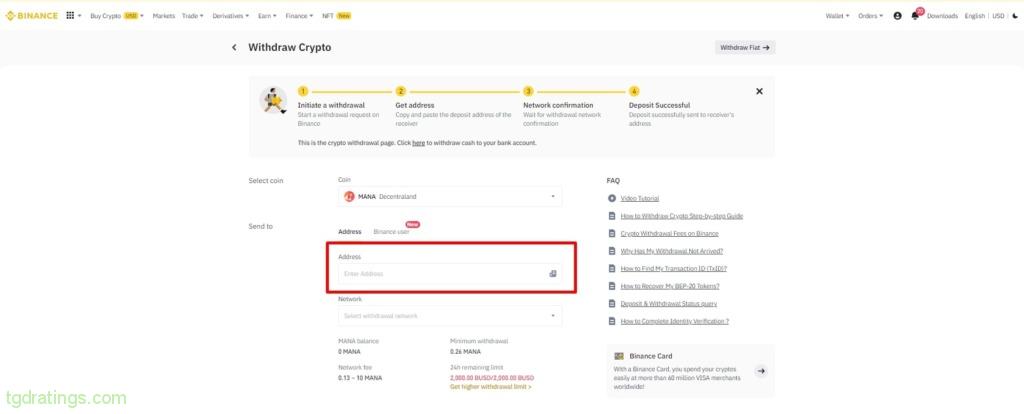This screenshot has height=414, width=1024.
Task: Click the Binance logo
Action: tap(31, 16)
